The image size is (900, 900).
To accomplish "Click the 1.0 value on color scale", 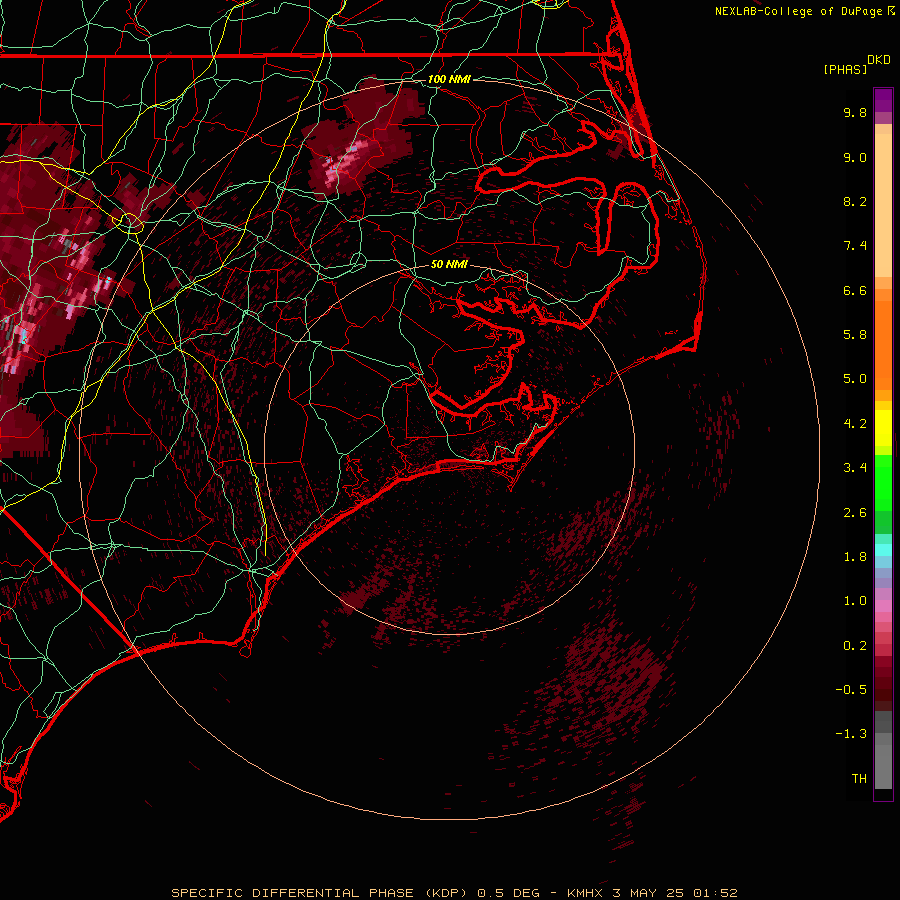I will [x=855, y=601].
